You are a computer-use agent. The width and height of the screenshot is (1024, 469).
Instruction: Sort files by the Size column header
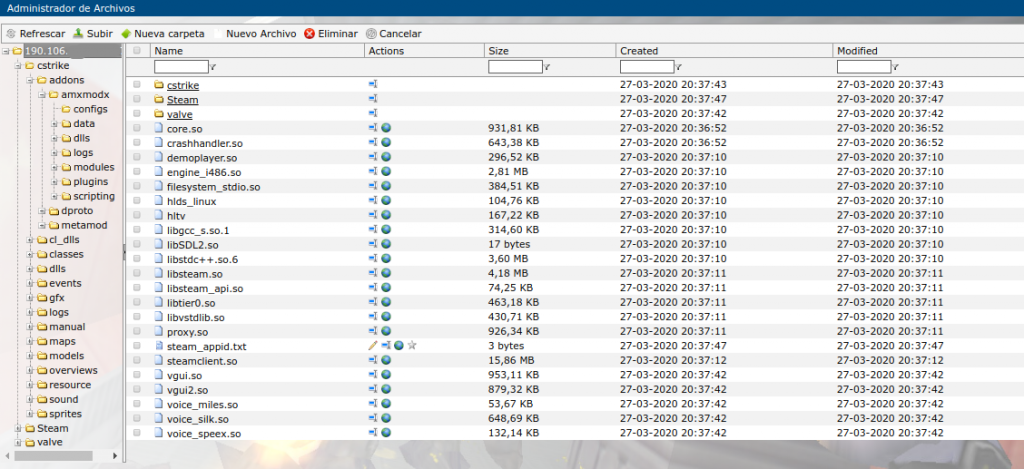[x=500, y=50]
